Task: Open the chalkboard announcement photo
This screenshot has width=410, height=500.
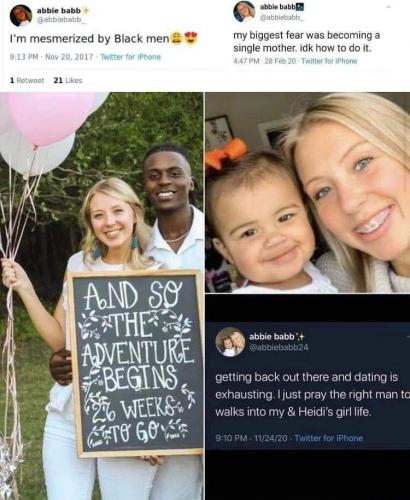Action: point(101,296)
